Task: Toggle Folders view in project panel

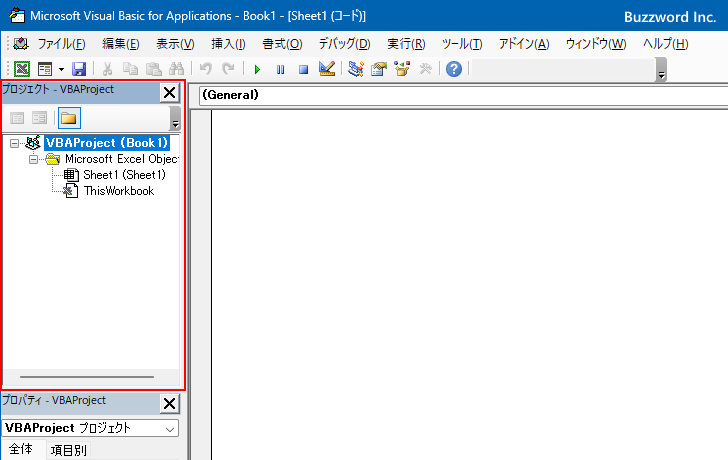Action: (69, 118)
